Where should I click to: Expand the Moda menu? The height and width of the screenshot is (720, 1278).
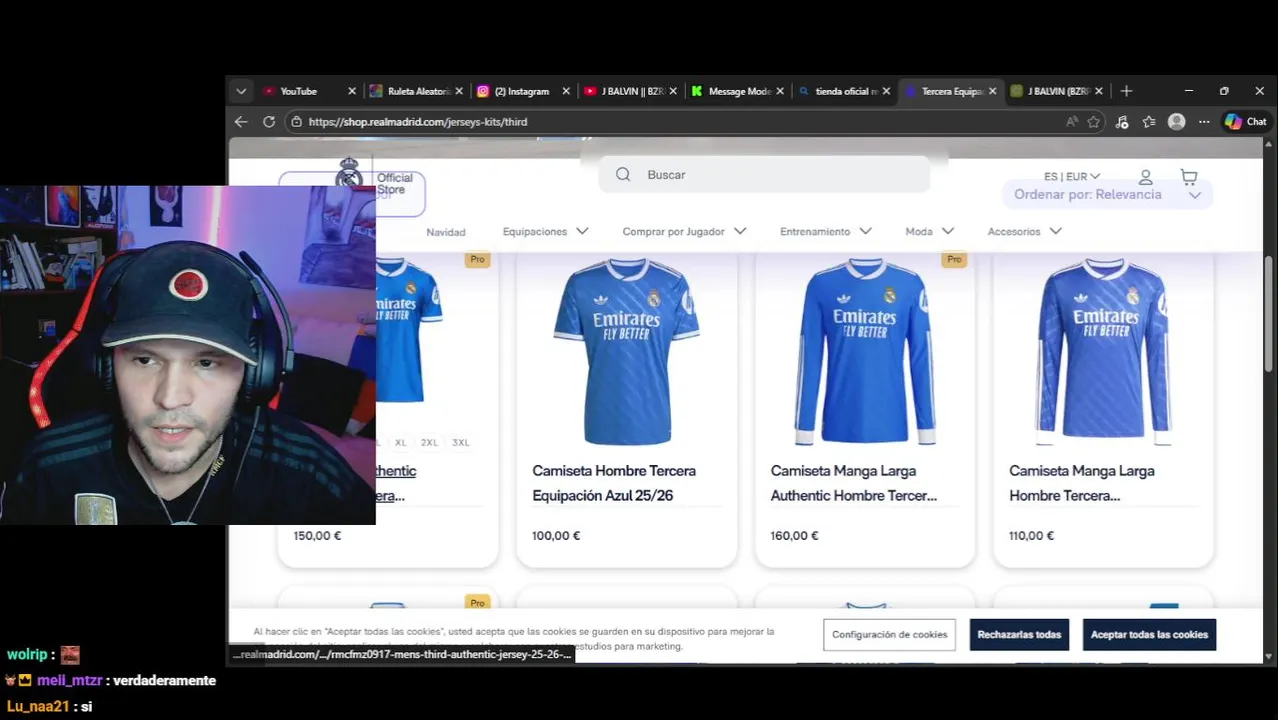929,232
